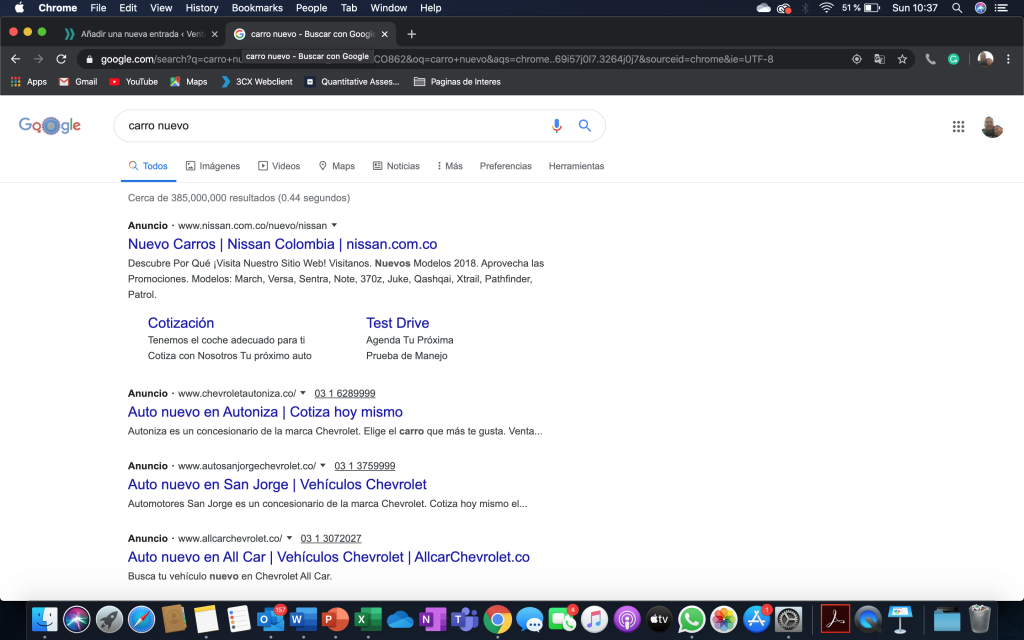The image size is (1024, 640).
Task: Open the Test Drive sitelink
Action: tap(397, 323)
